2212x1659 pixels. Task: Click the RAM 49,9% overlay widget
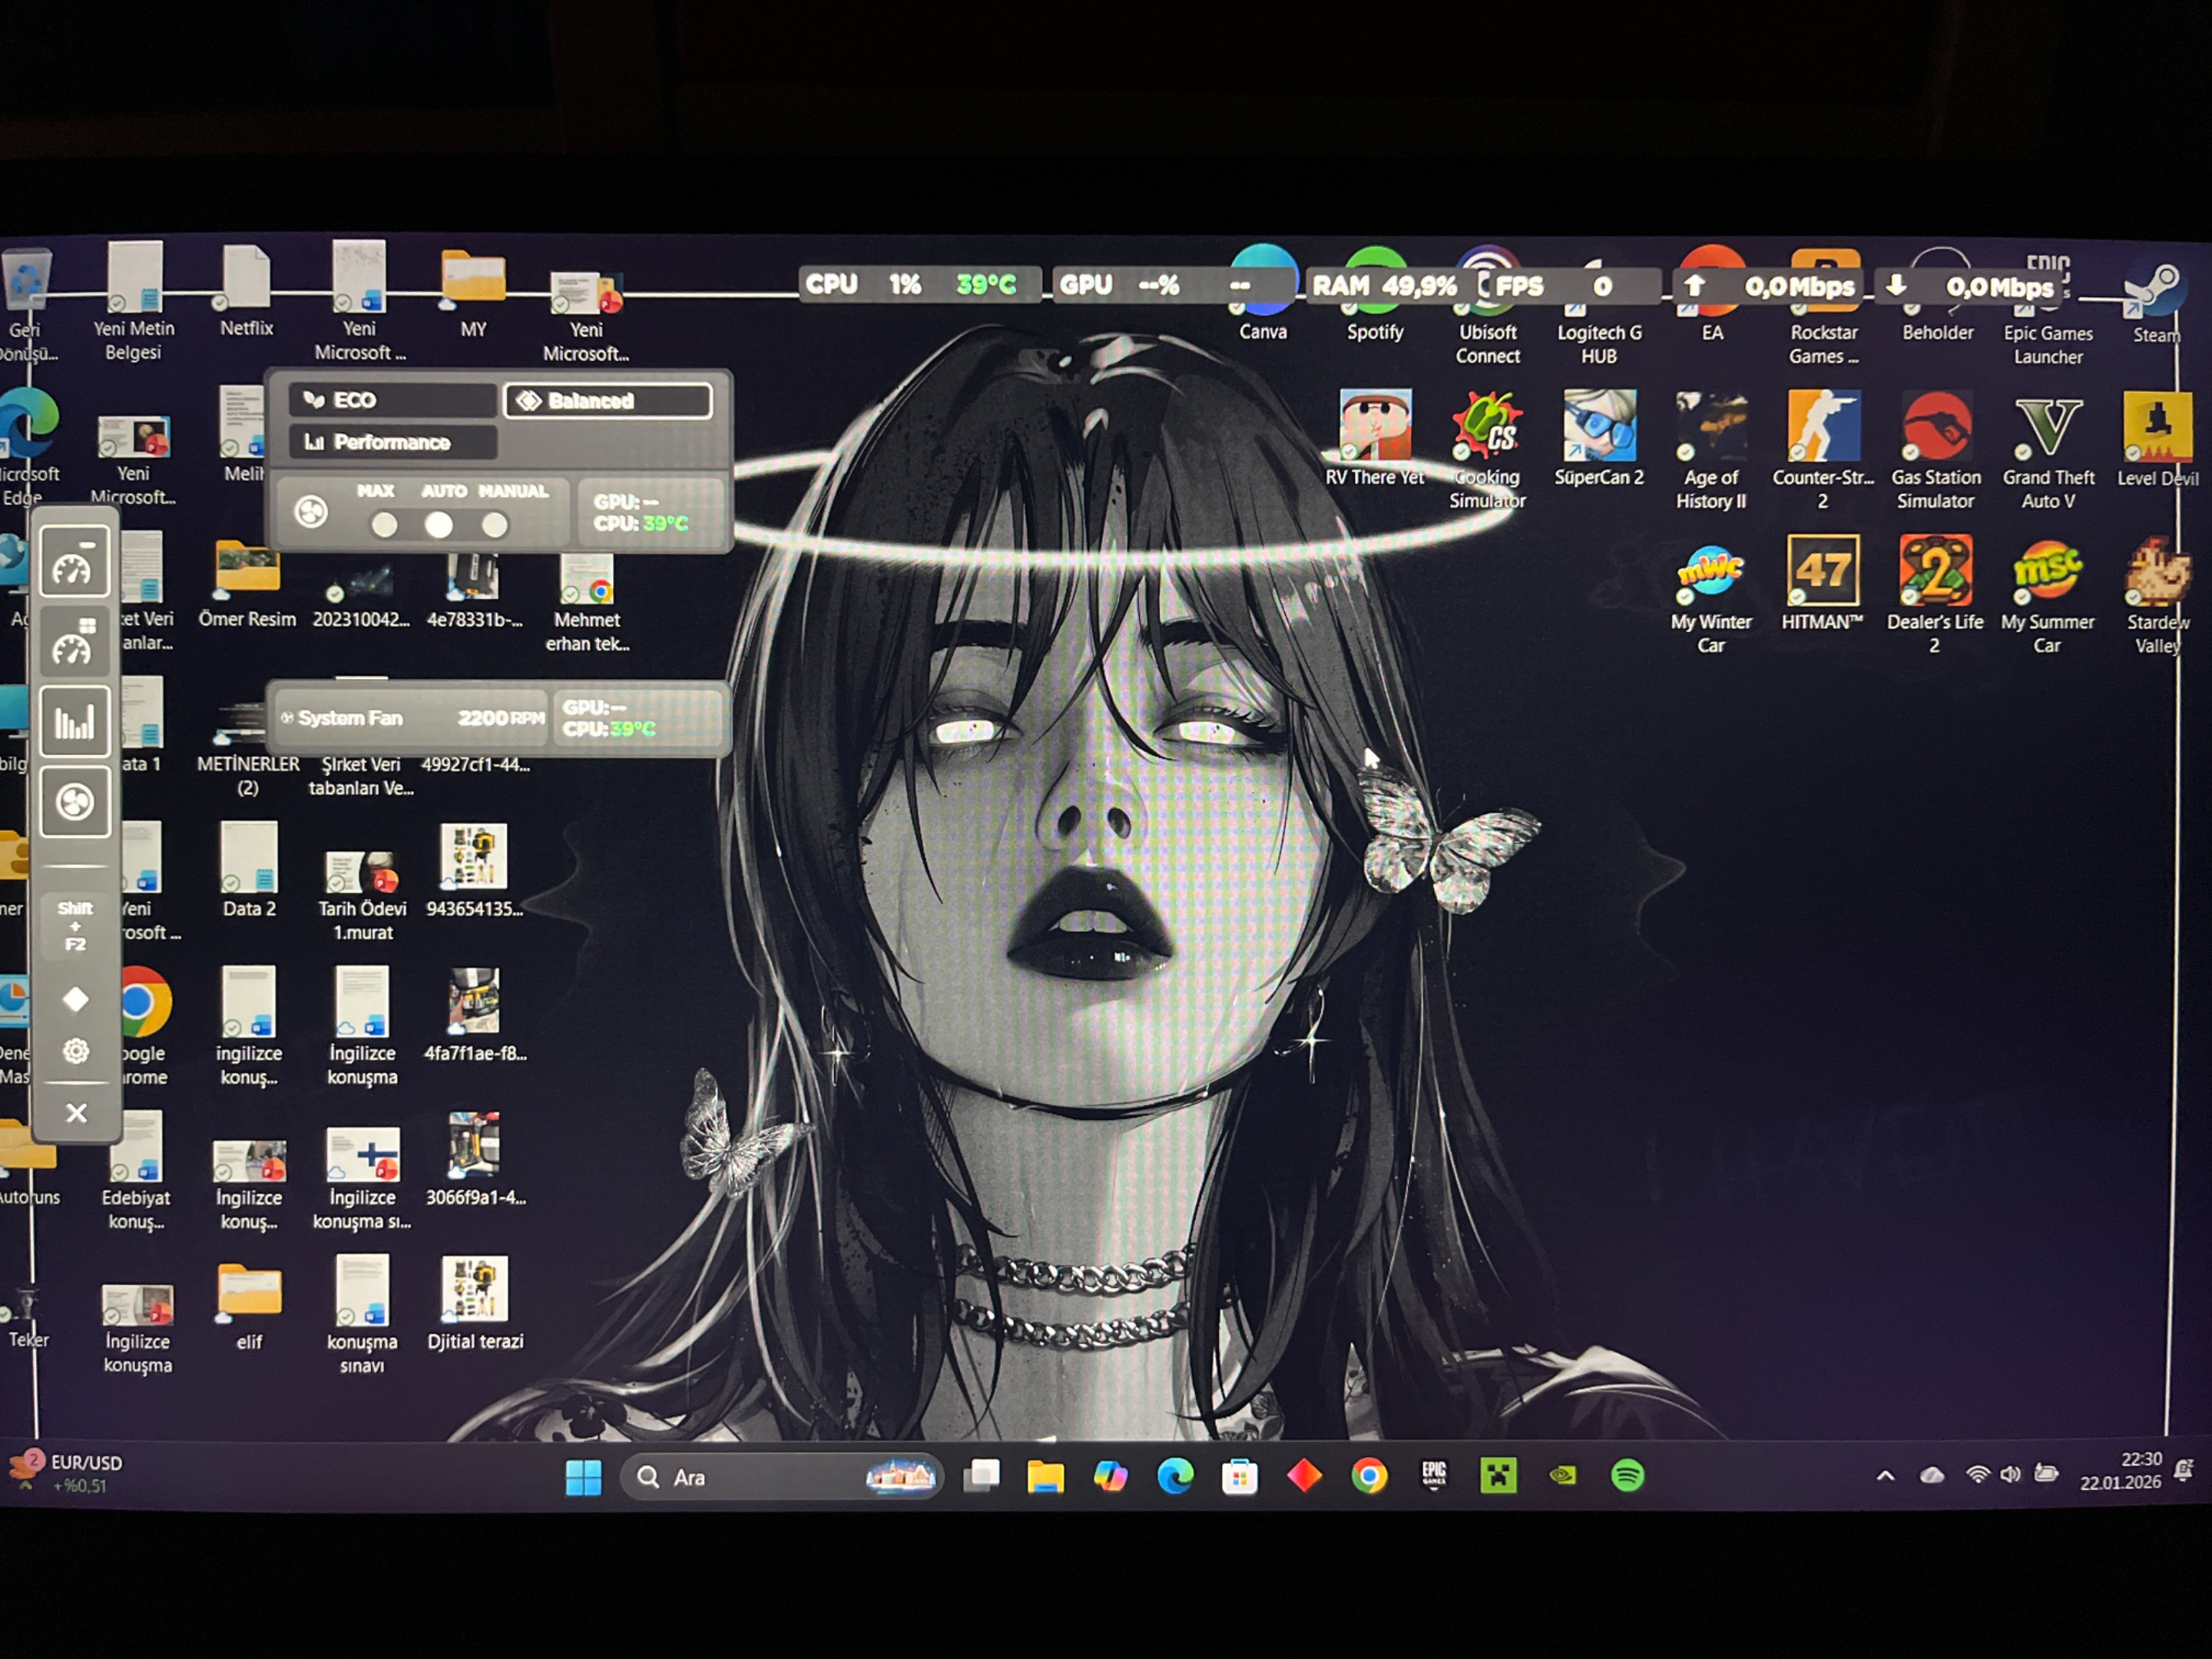point(1384,286)
